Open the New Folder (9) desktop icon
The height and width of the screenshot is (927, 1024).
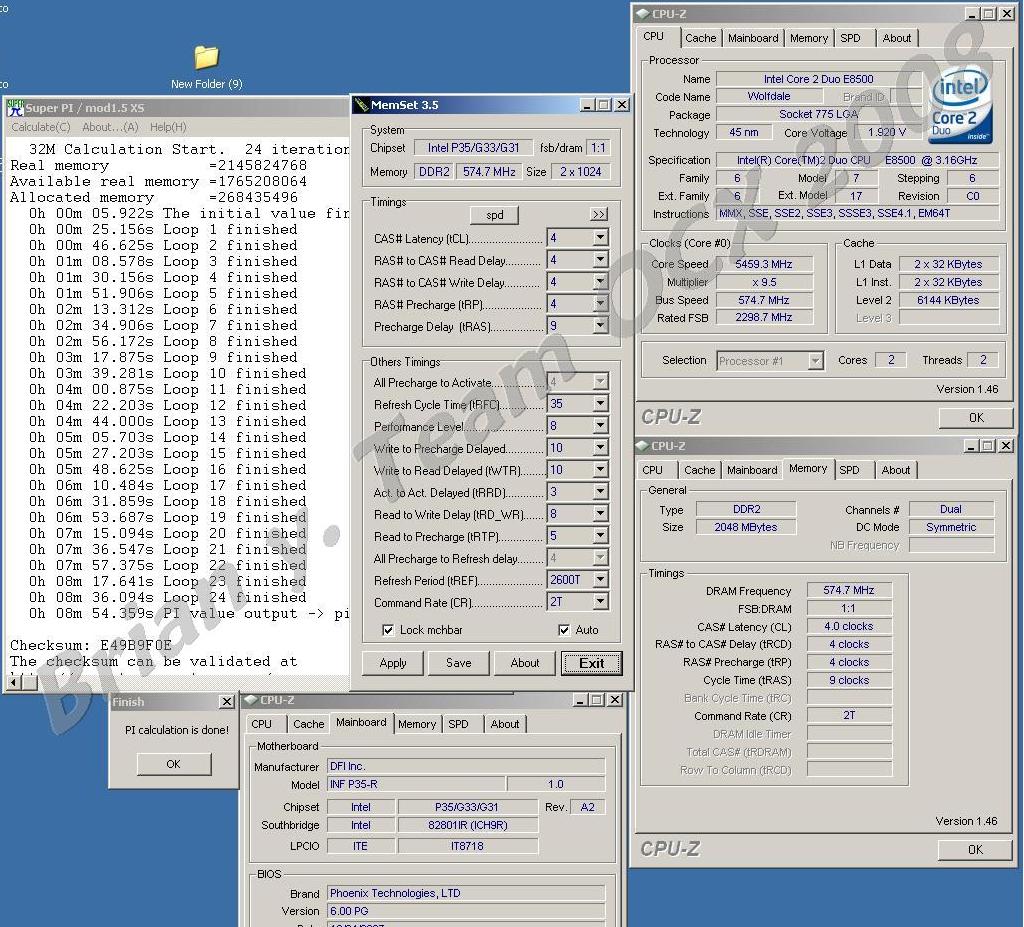pos(206,57)
